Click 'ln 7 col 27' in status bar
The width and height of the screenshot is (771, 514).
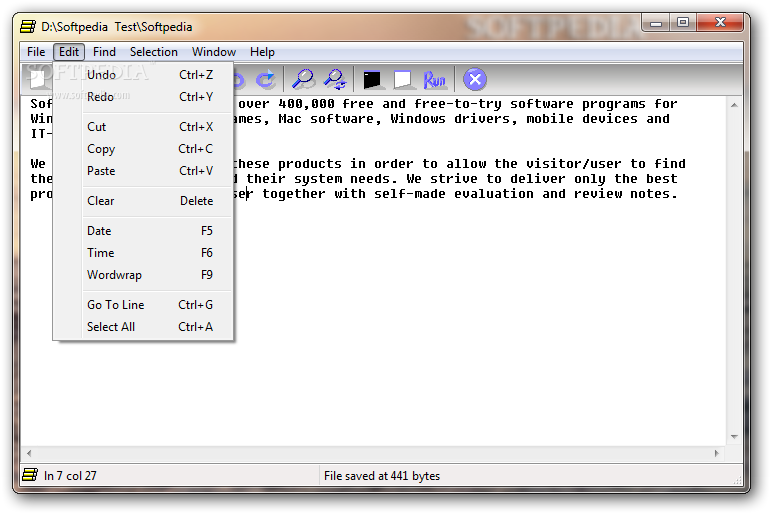pos(70,476)
